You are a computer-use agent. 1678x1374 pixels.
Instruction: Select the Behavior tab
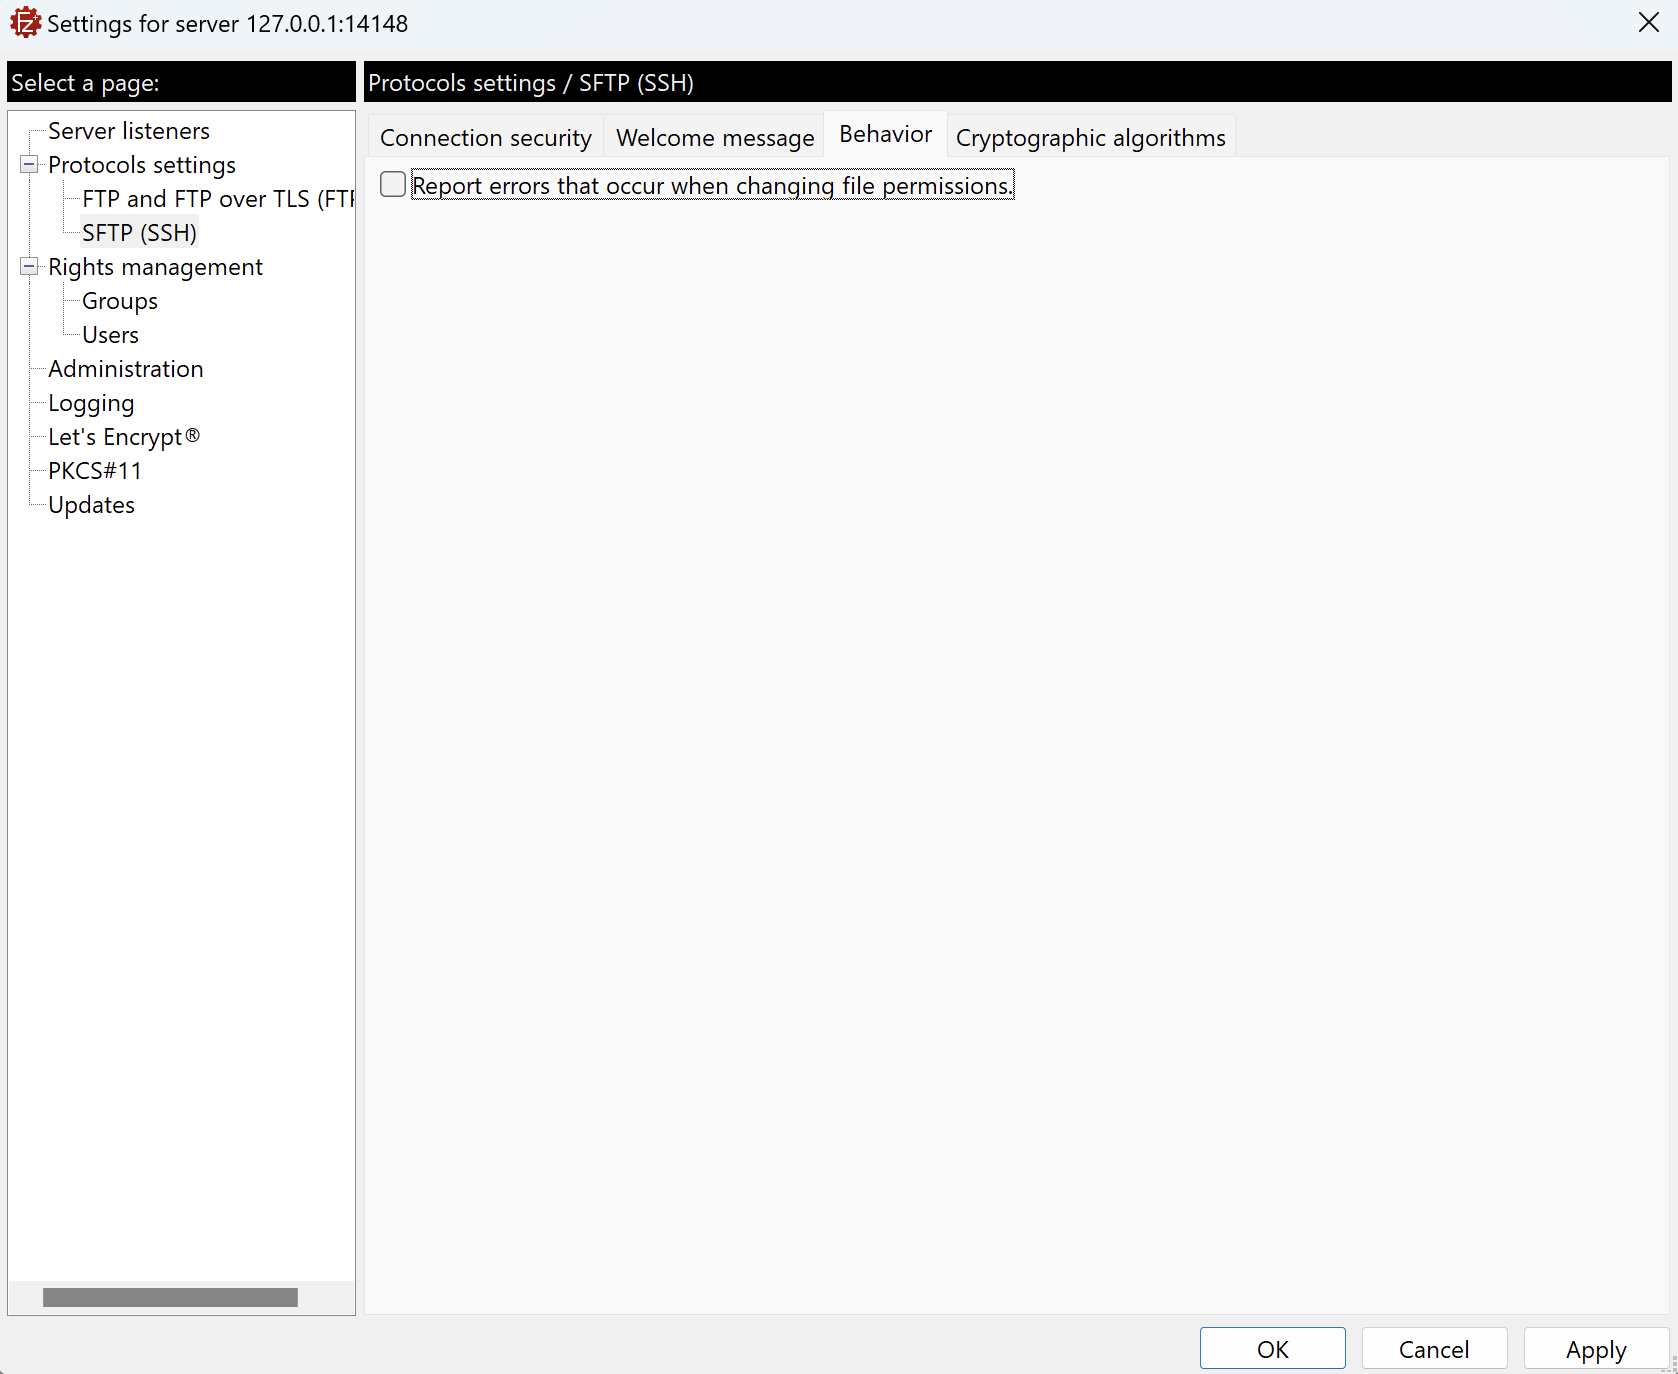tap(886, 134)
